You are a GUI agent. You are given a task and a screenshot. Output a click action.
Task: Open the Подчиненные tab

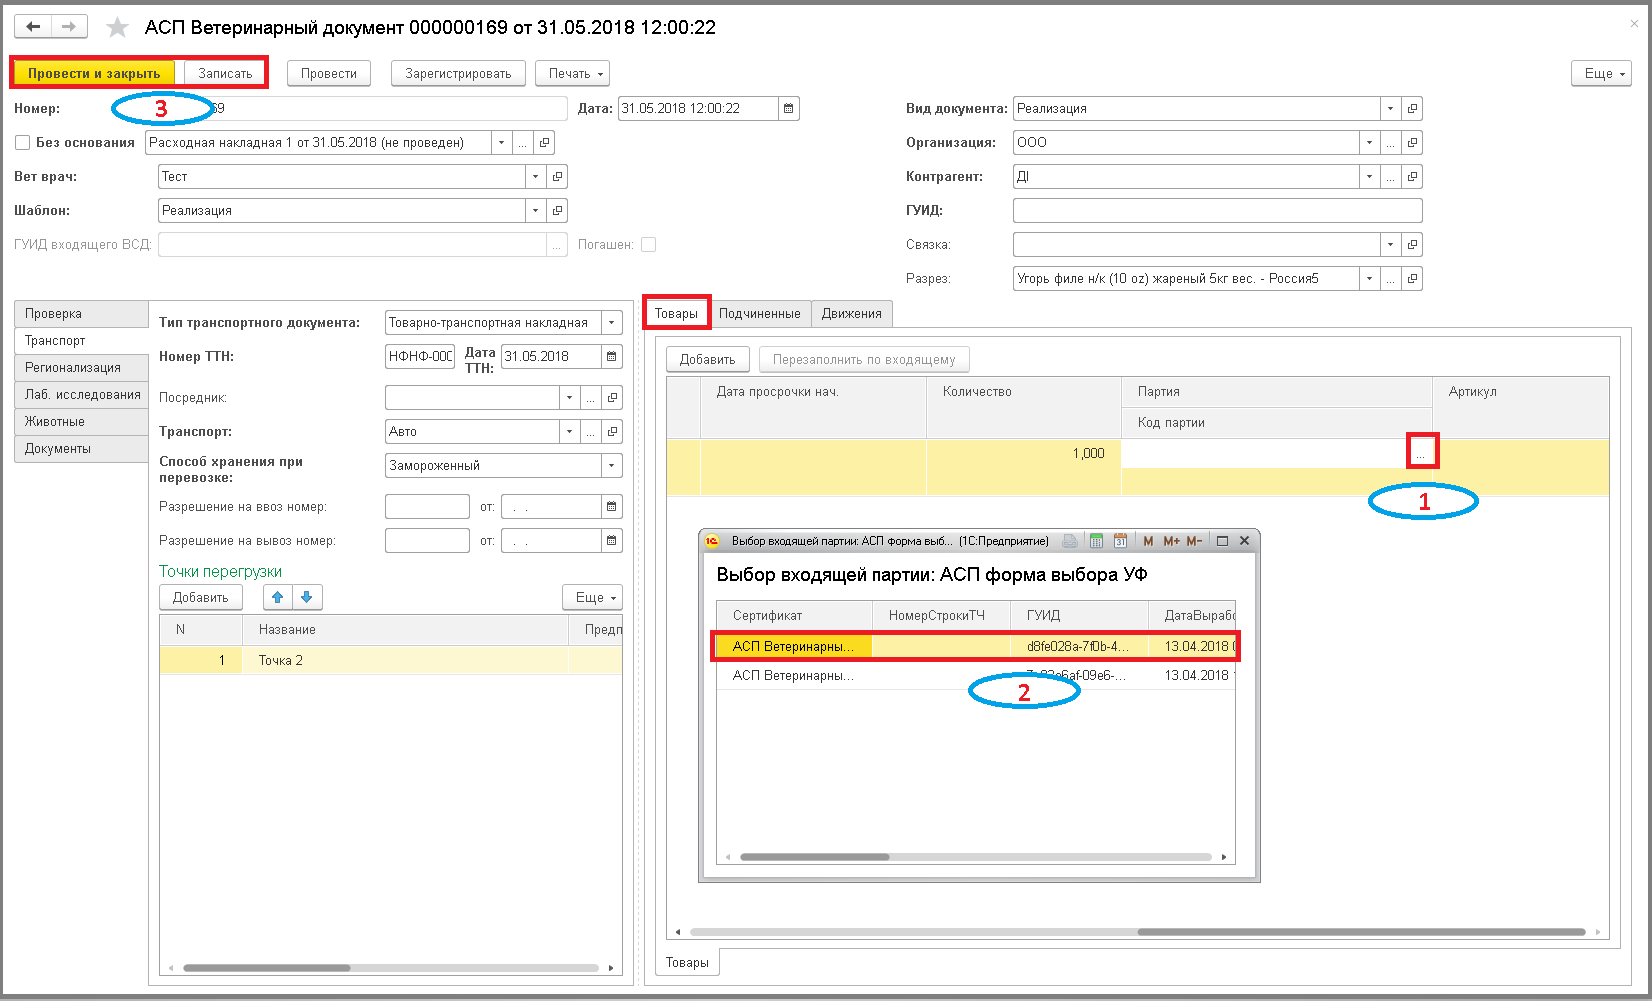pyautogui.click(x=760, y=313)
